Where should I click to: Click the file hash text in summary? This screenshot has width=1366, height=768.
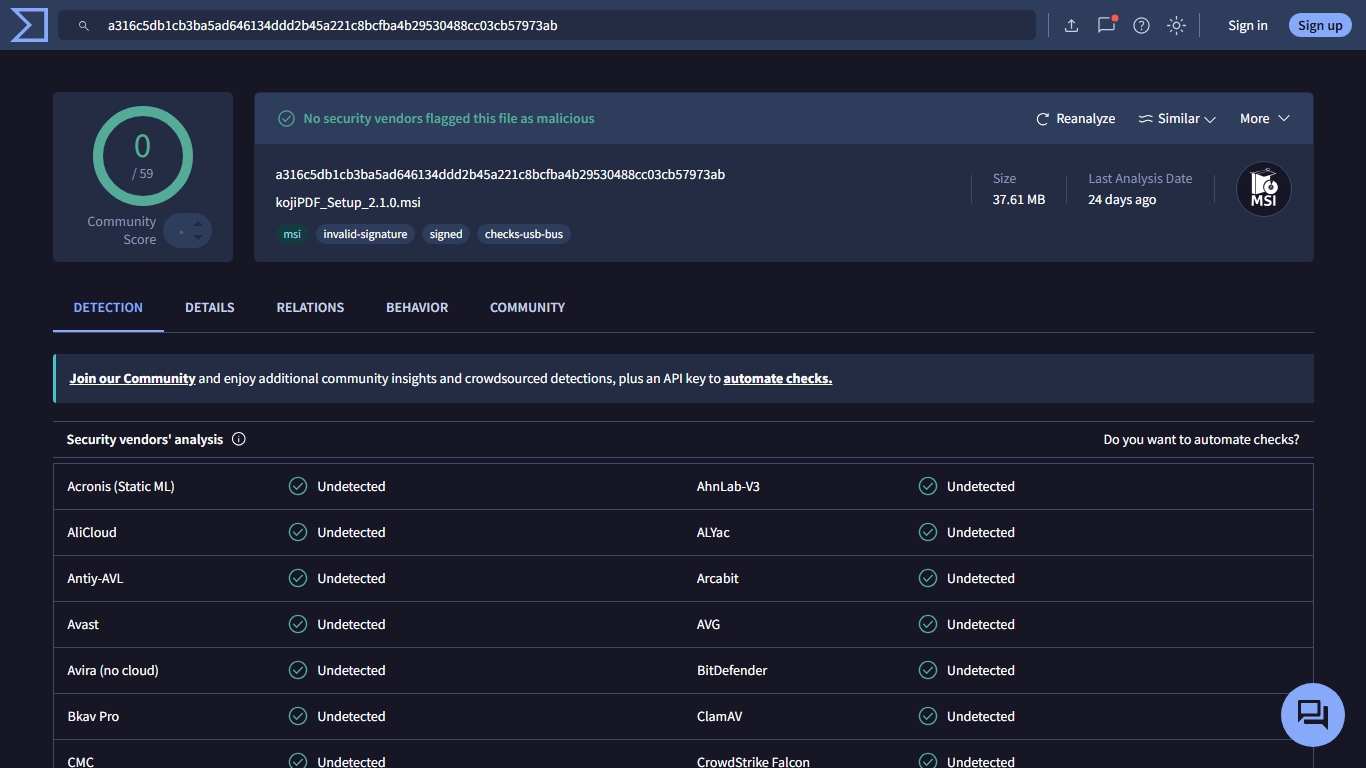[500, 174]
